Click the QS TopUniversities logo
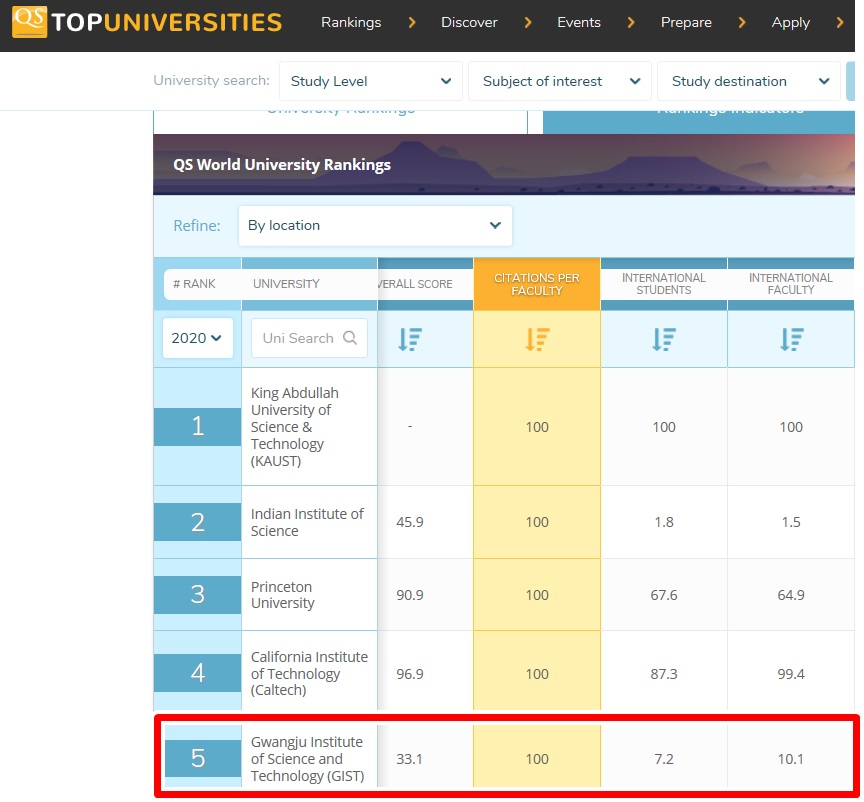The width and height of the screenshot is (864, 802). click(146, 22)
